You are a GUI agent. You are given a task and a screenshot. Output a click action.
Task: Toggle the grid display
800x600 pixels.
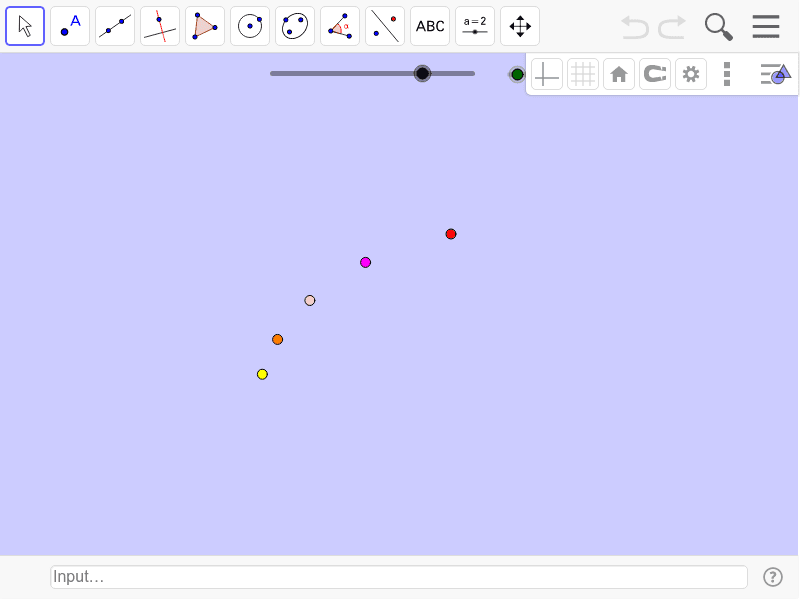point(583,74)
